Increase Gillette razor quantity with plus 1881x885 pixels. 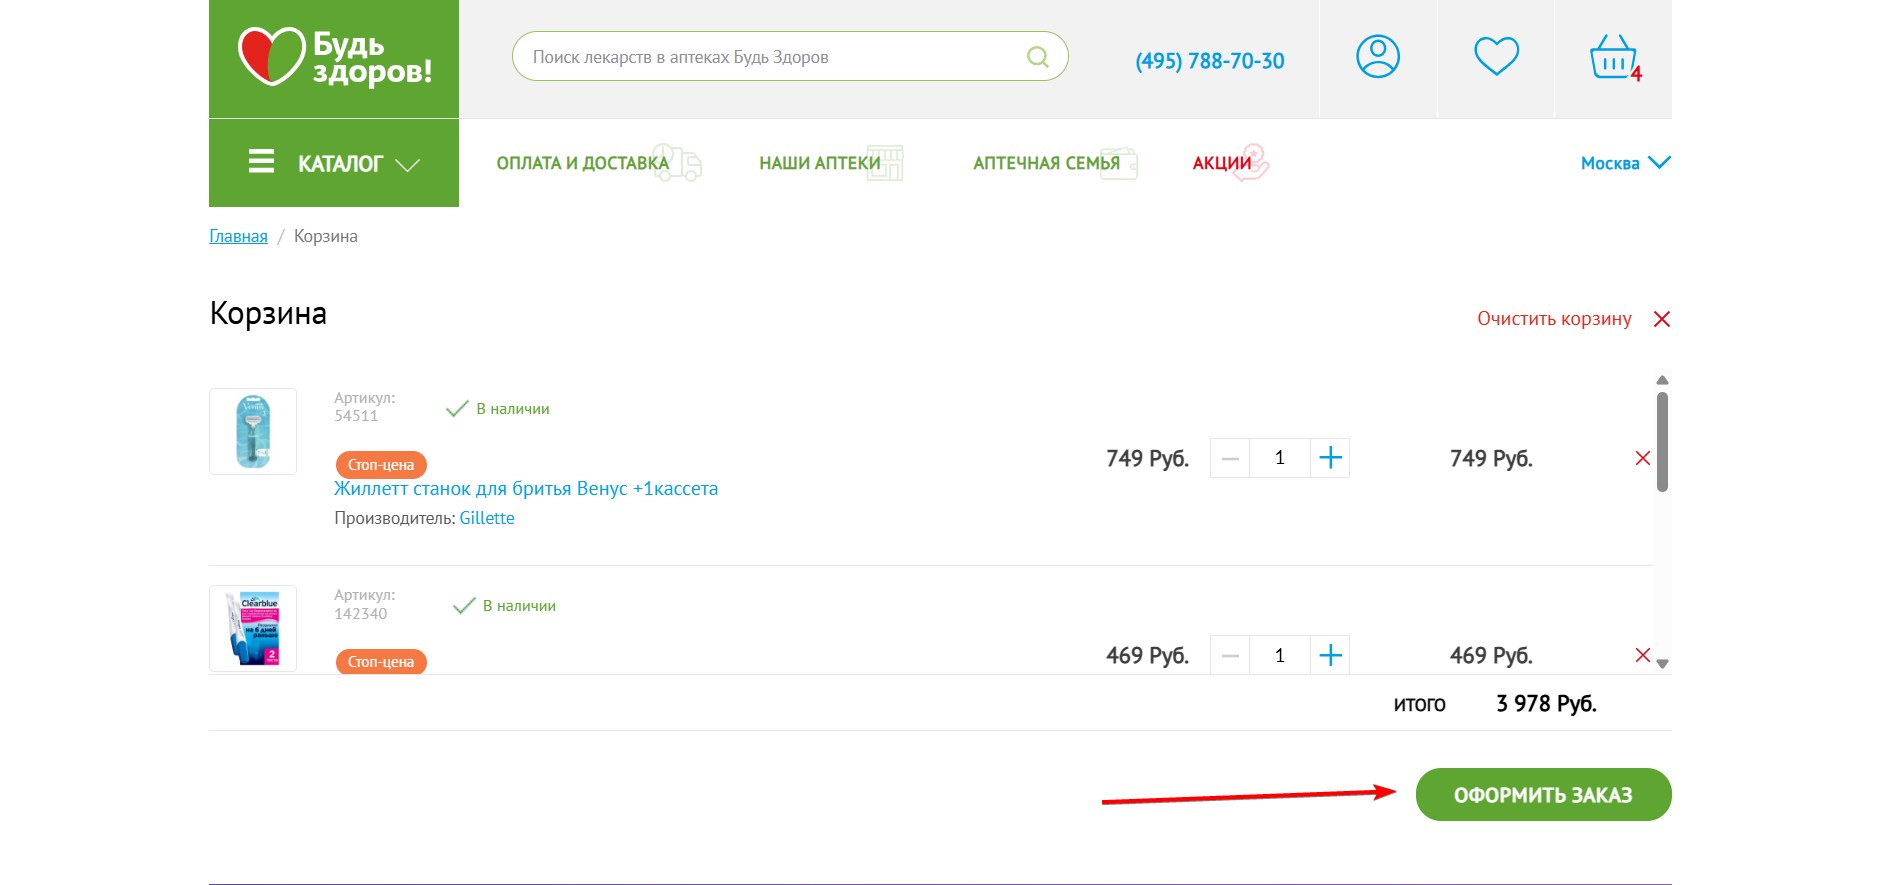click(x=1330, y=458)
